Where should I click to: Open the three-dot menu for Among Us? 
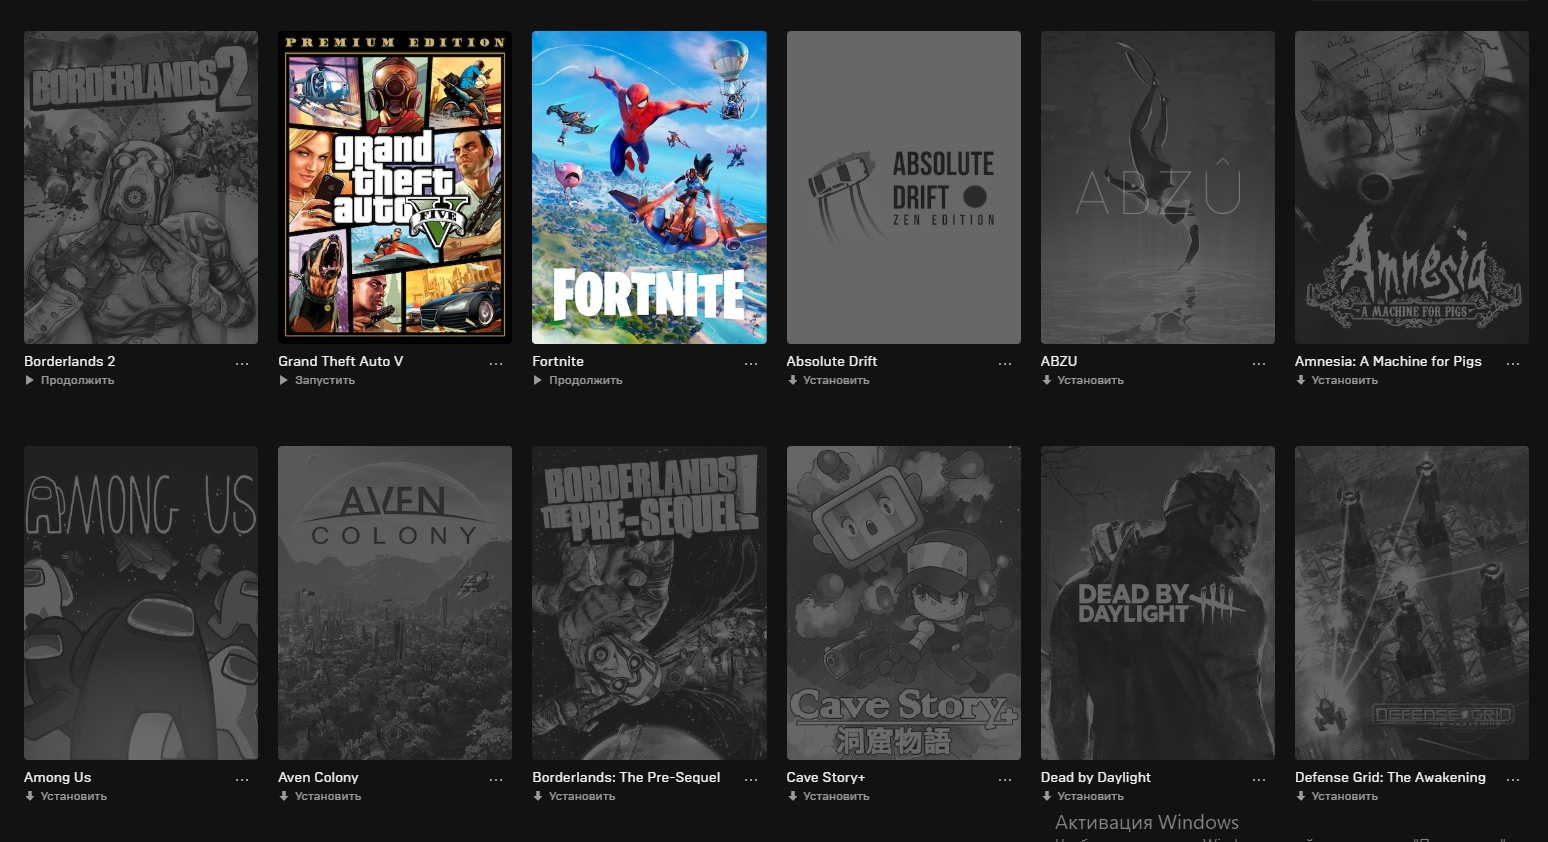242,780
